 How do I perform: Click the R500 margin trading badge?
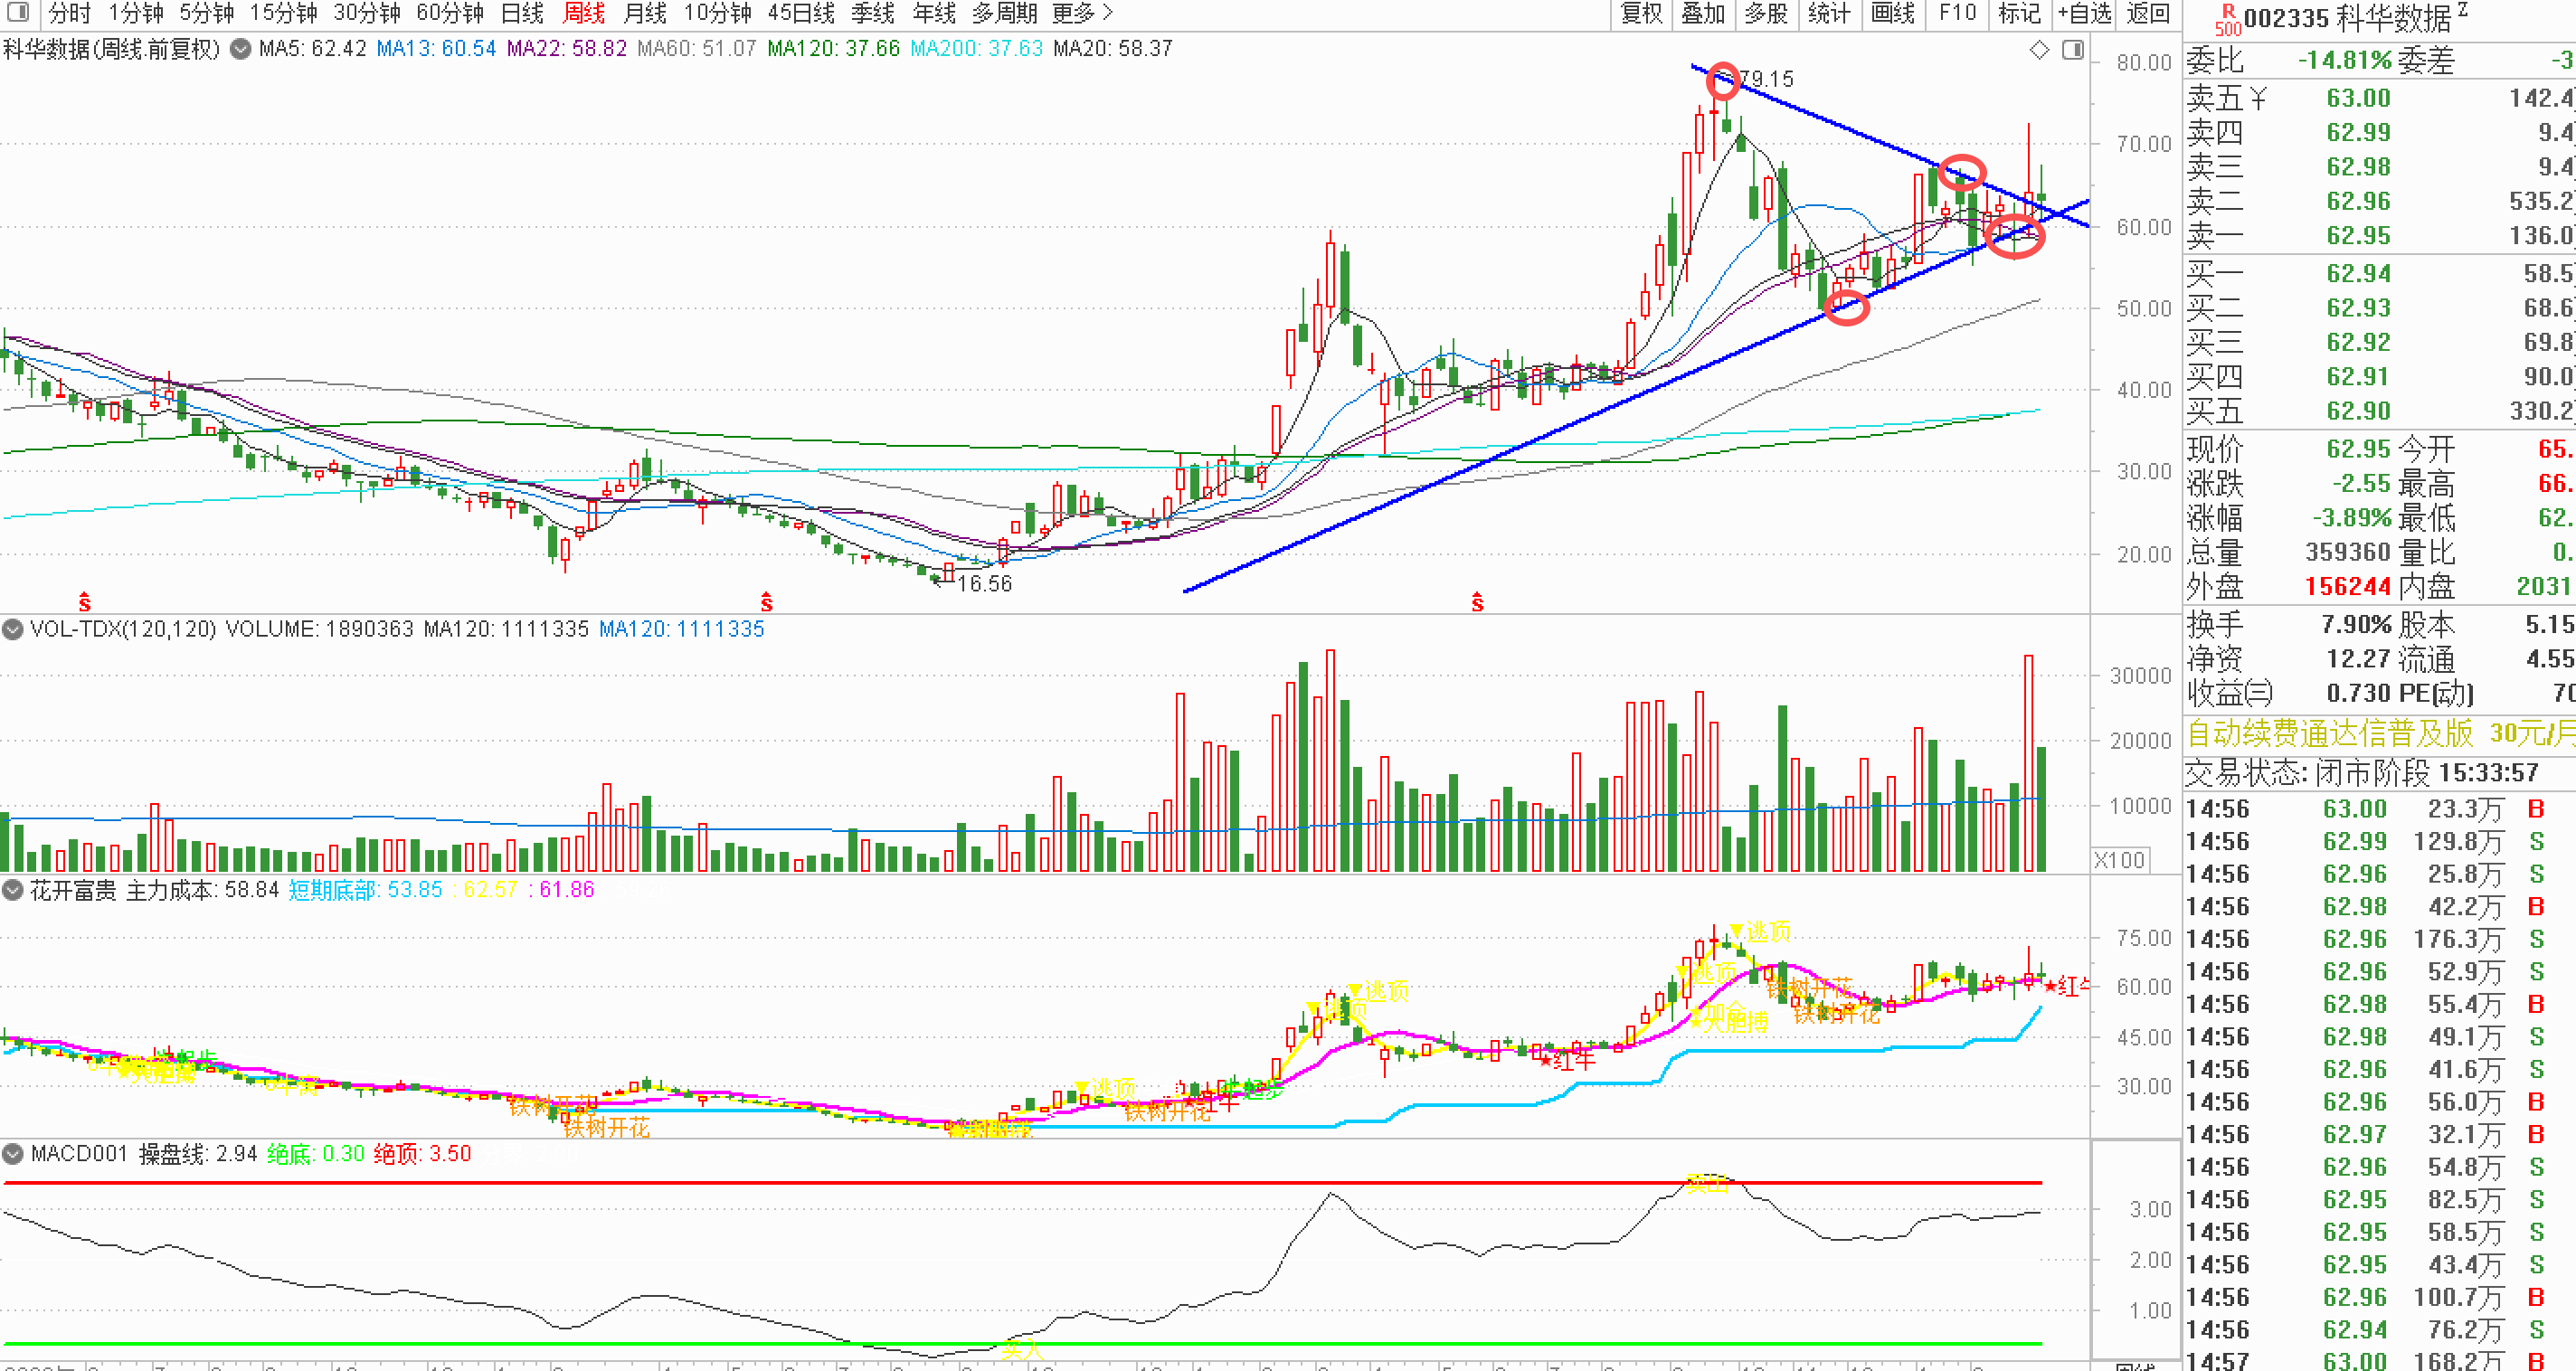[2227, 19]
